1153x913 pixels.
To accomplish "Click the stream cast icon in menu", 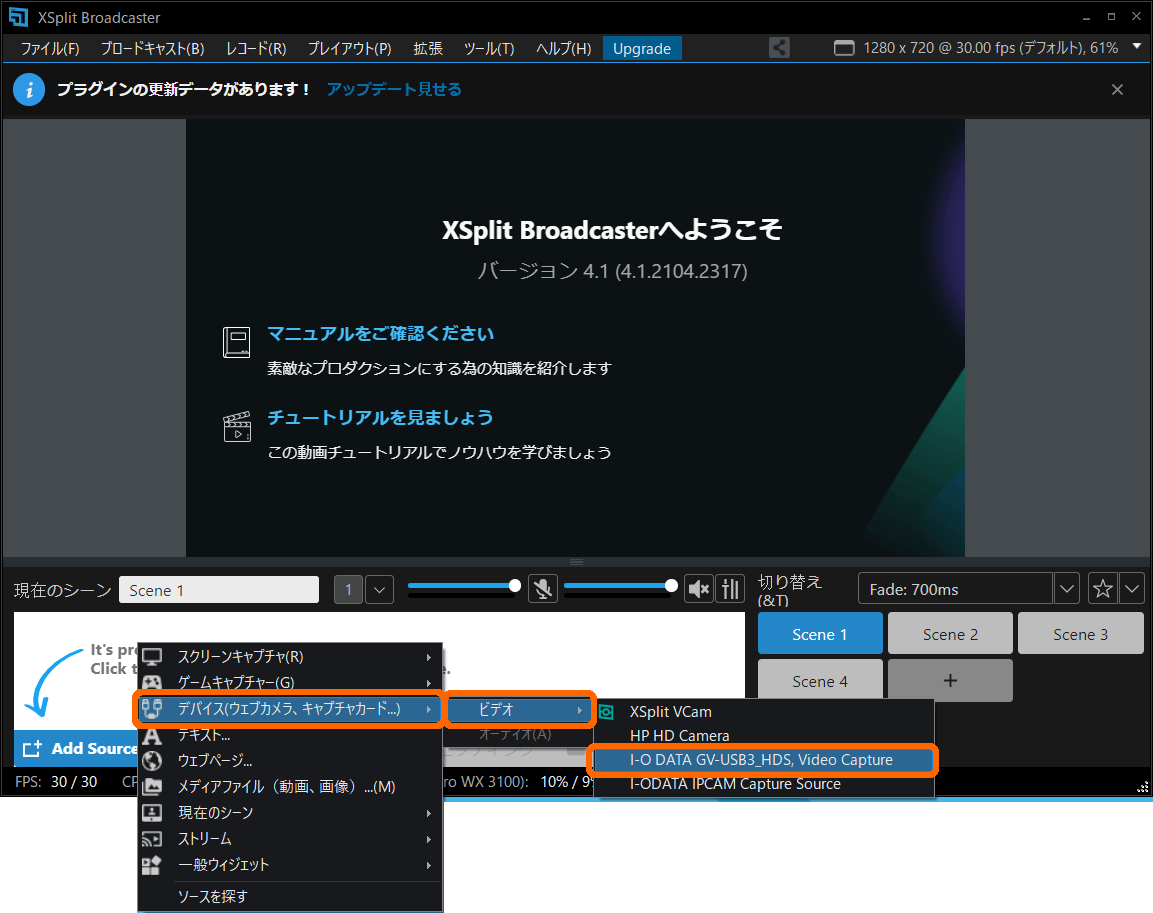I will [152, 839].
